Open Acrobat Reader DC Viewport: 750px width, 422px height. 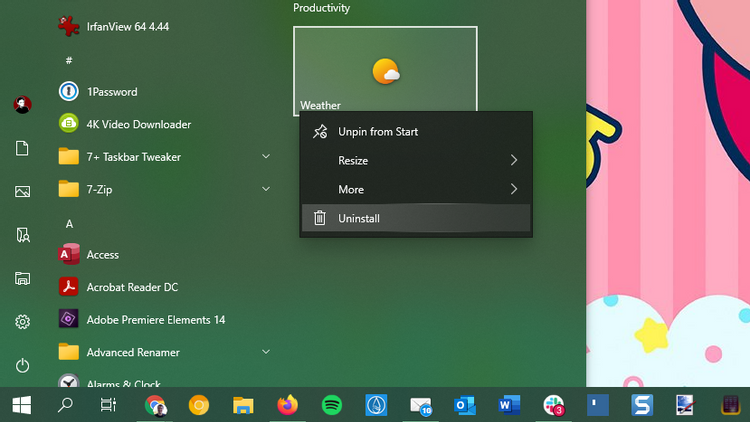pos(131,287)
